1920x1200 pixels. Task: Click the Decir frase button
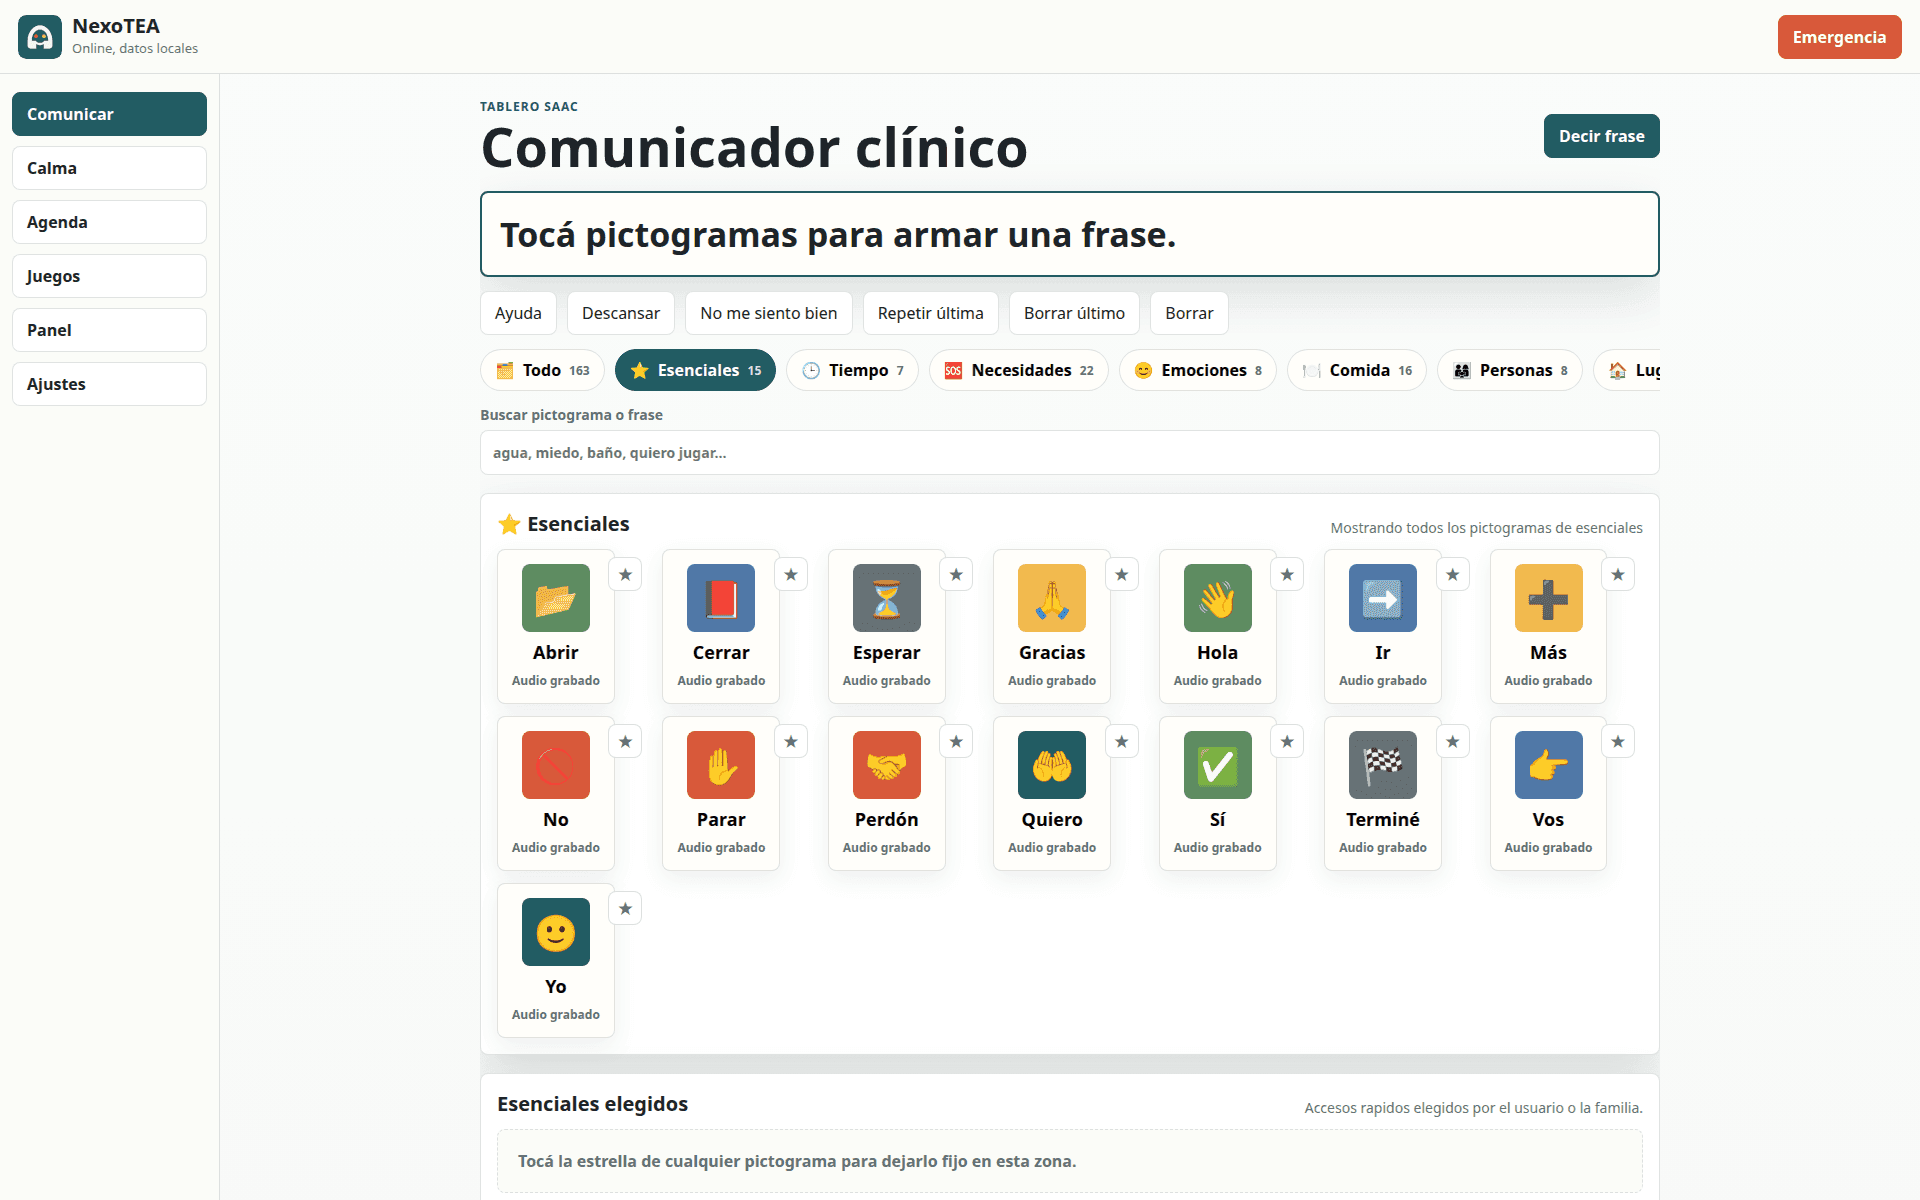coord(1601,136)
